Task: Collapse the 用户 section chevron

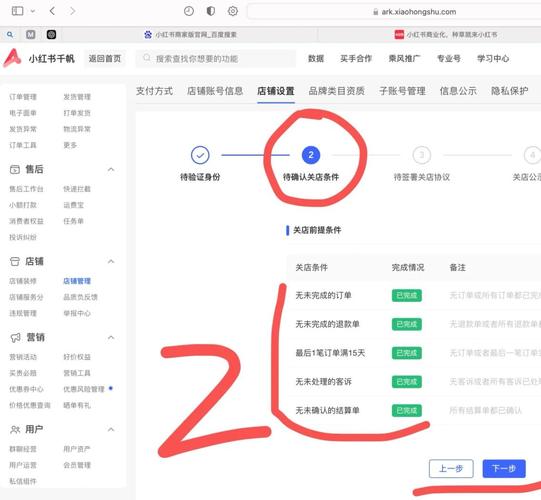Action: click(111, 430)
